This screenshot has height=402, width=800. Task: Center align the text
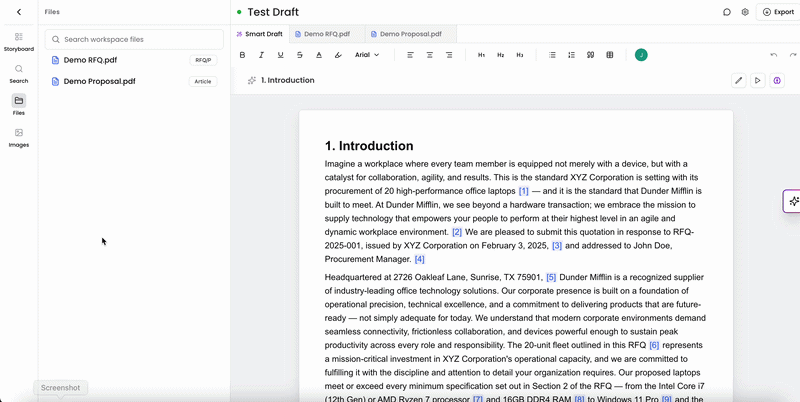click(x=430, y=55)
